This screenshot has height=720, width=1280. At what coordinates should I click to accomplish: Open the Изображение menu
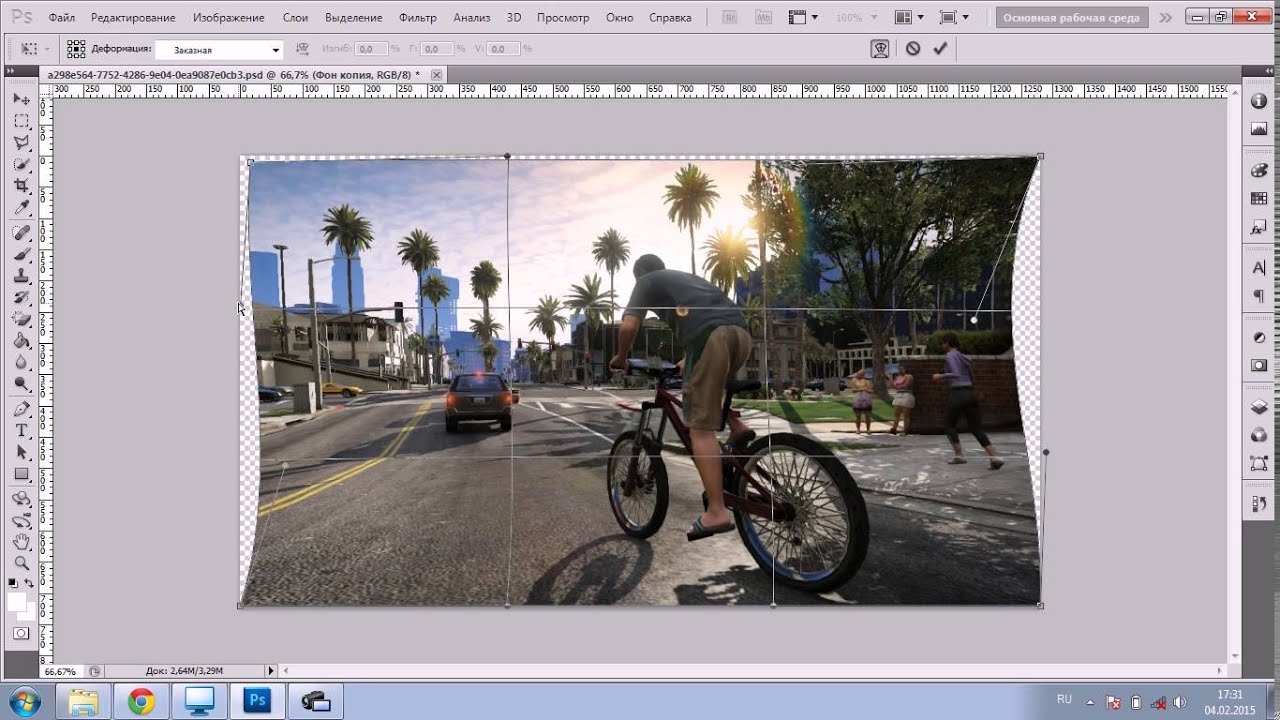(229, 18)
